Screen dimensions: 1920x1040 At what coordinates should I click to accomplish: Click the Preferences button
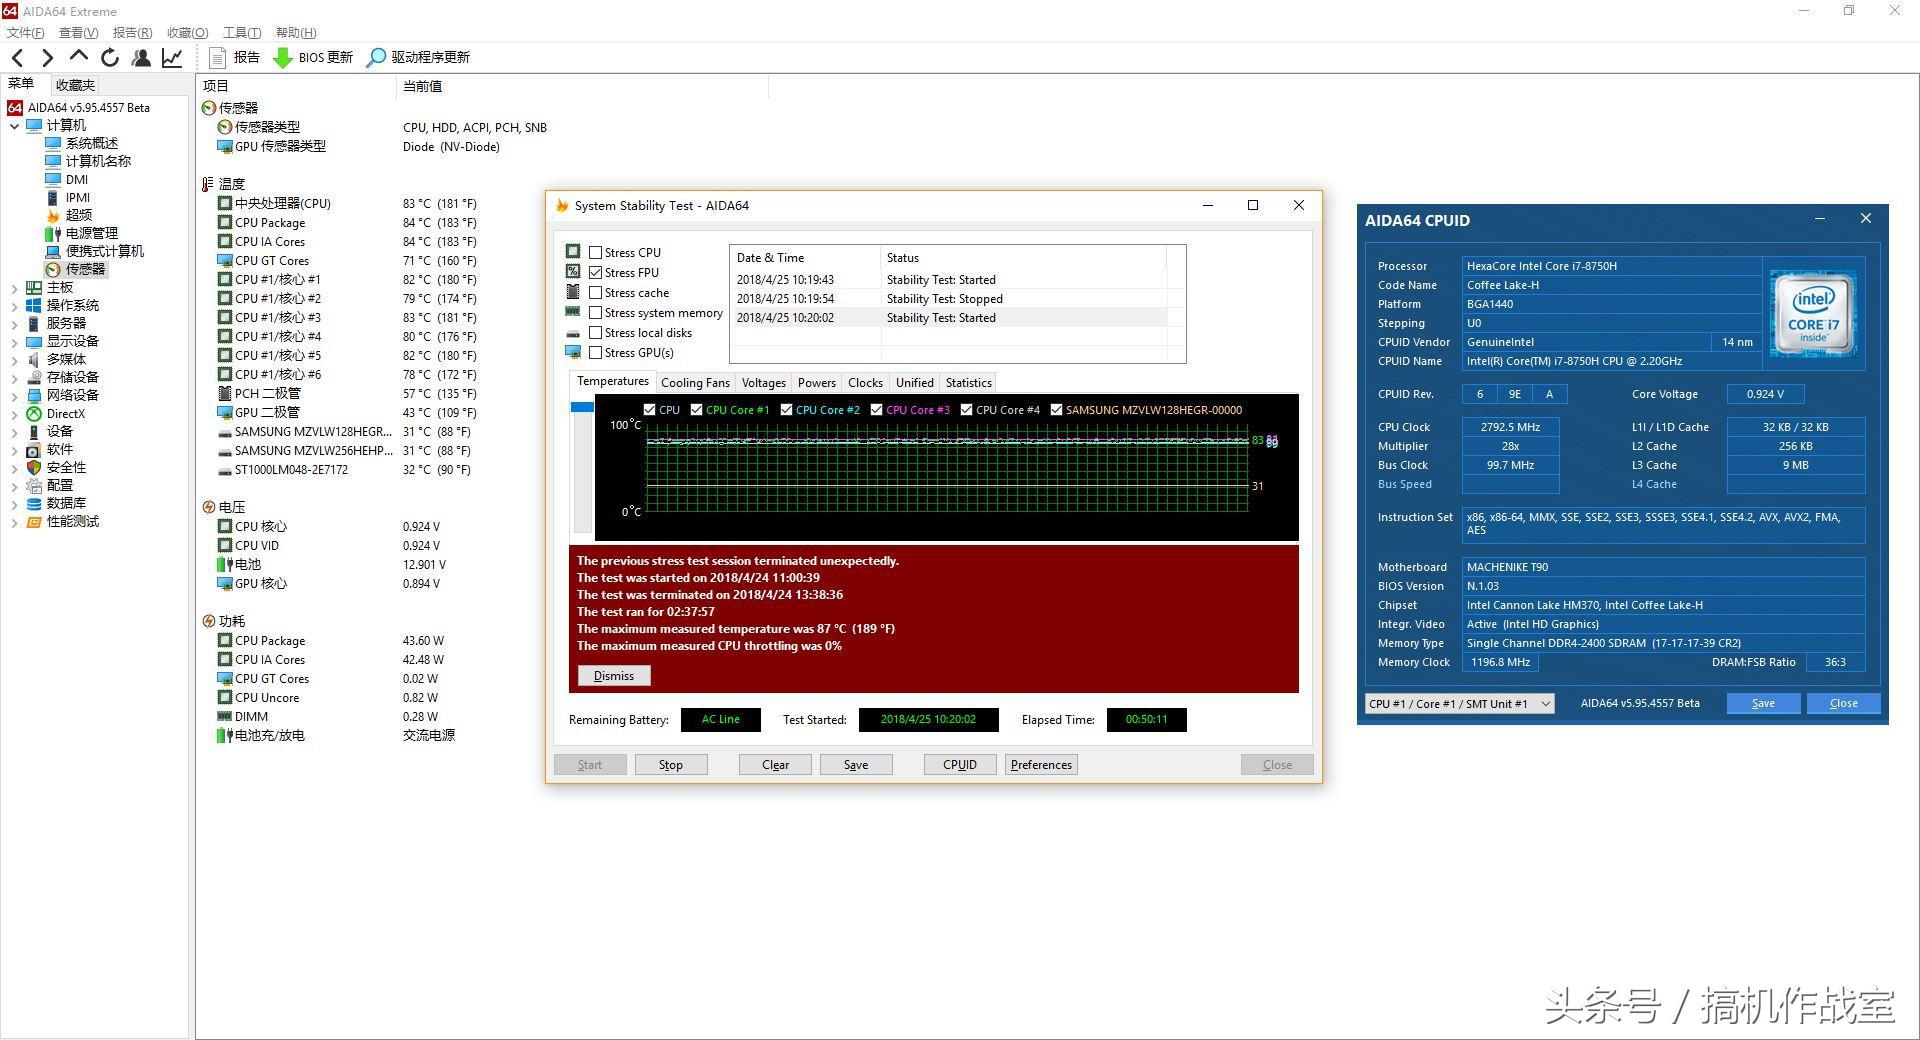click(x=1041, y=765)
